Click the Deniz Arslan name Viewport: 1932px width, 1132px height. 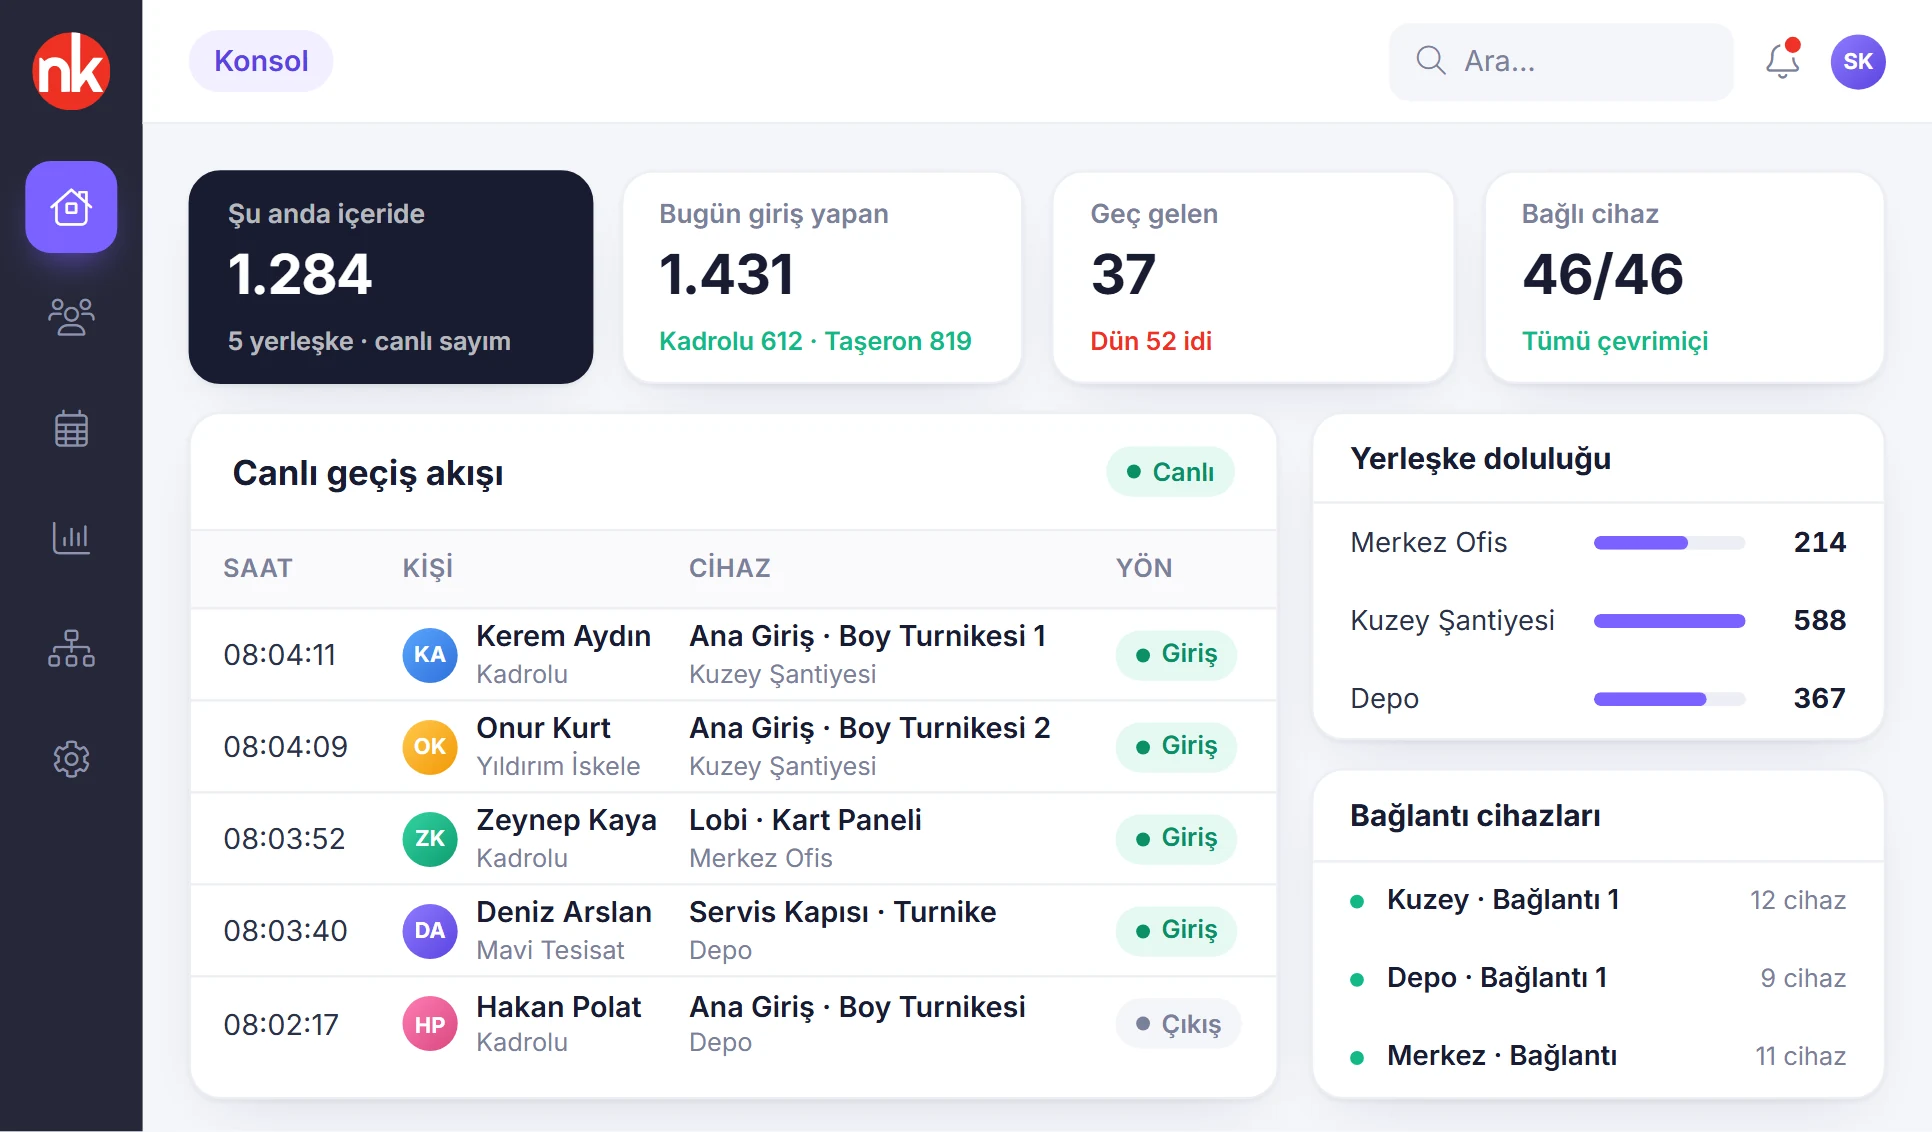point(564,912)
